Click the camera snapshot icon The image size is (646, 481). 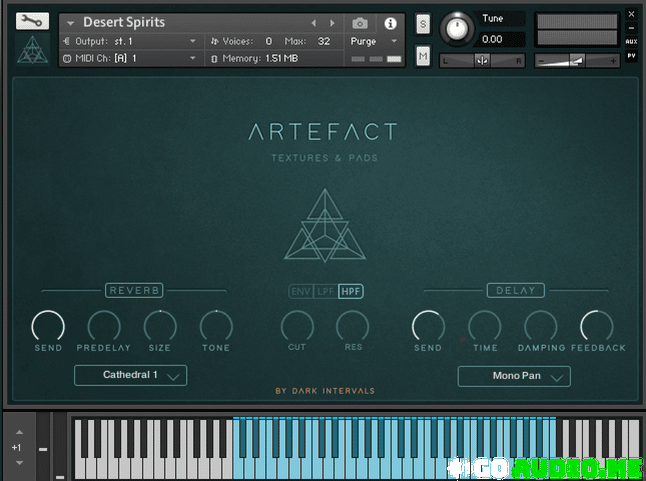pos(360,23)
